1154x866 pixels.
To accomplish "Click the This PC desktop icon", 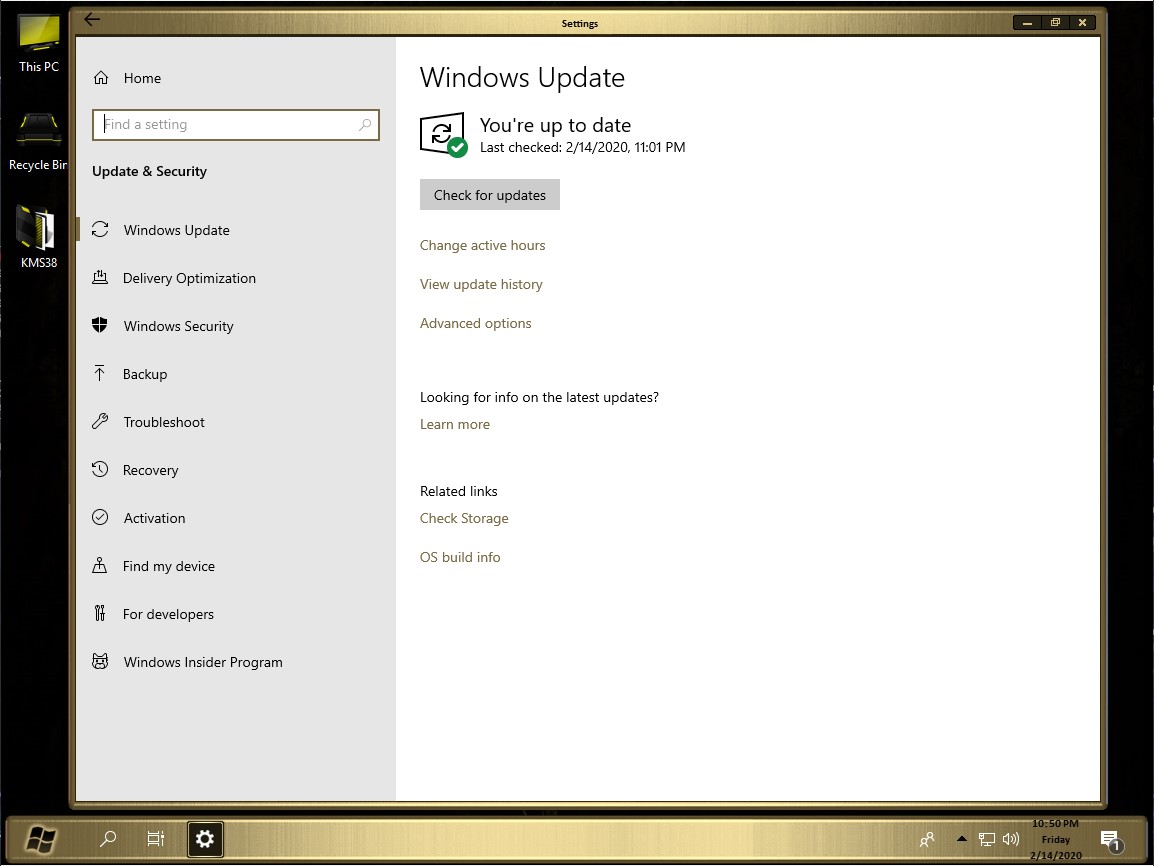I will coord(38,43).
